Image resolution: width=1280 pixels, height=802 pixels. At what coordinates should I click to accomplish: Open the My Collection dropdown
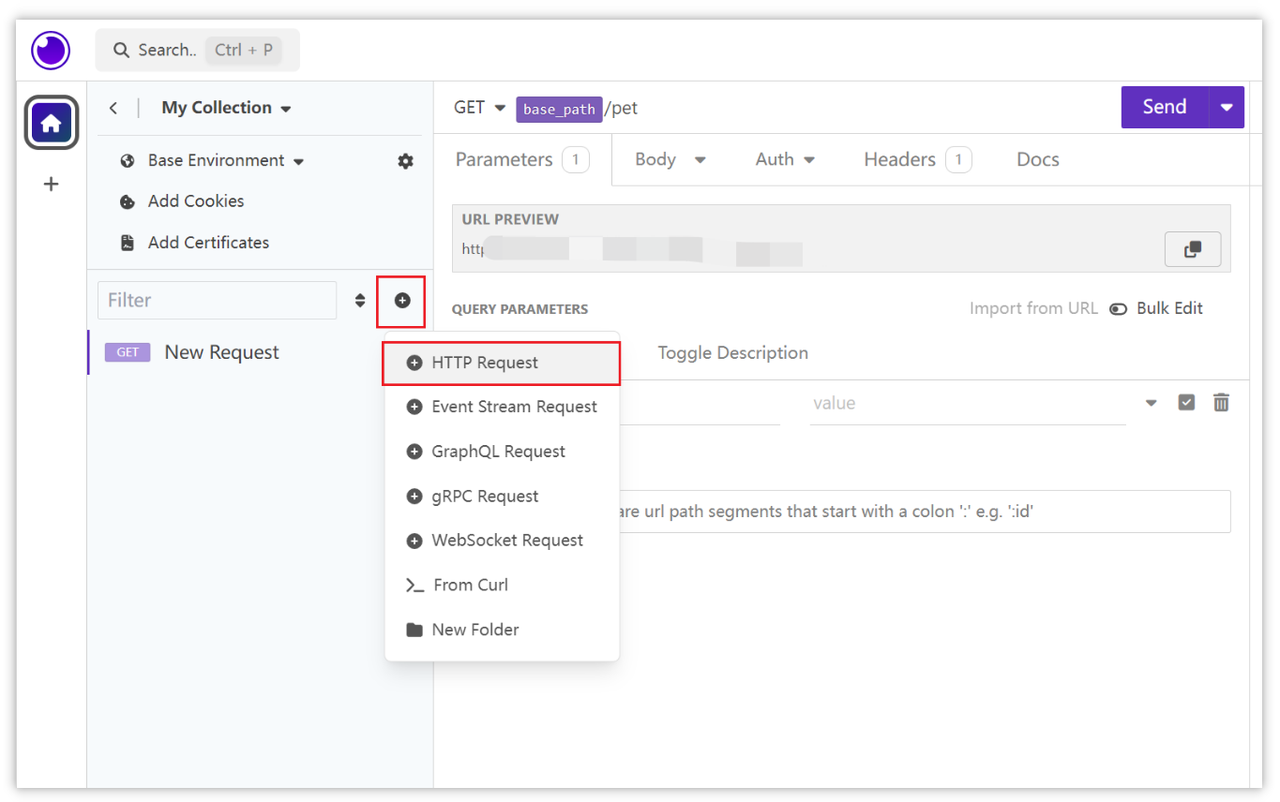coord(226,108)
